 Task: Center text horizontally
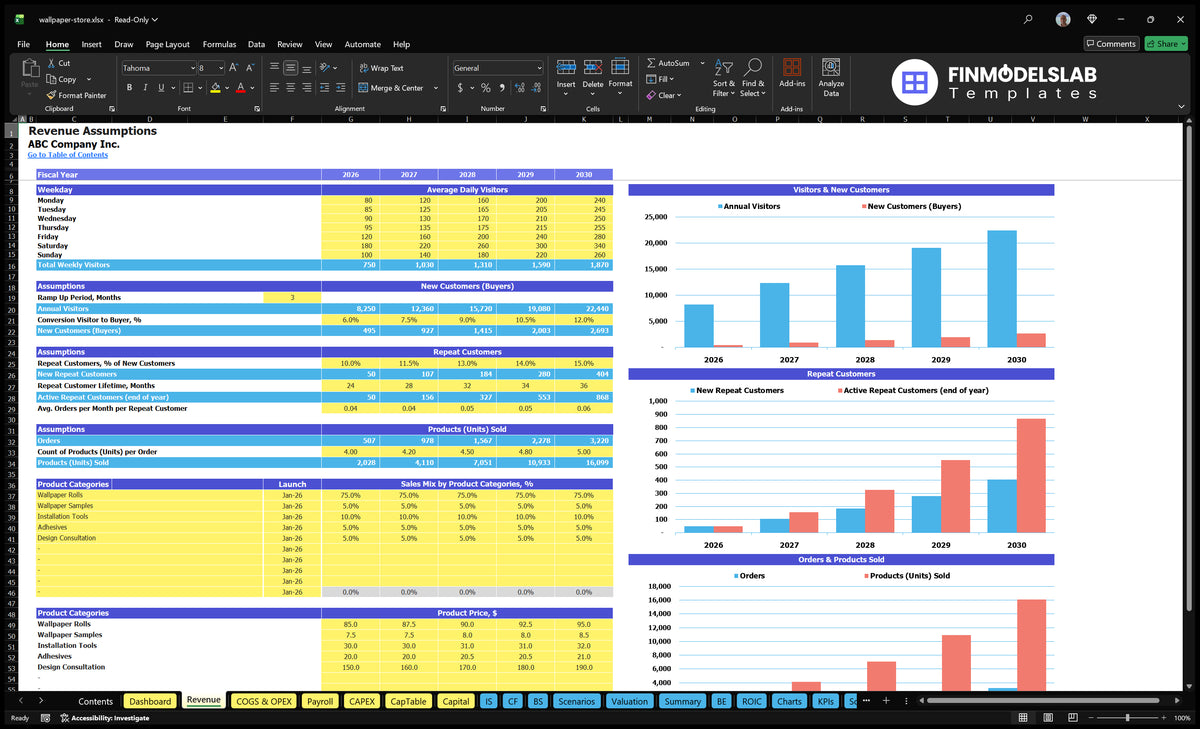click(290, 88)
